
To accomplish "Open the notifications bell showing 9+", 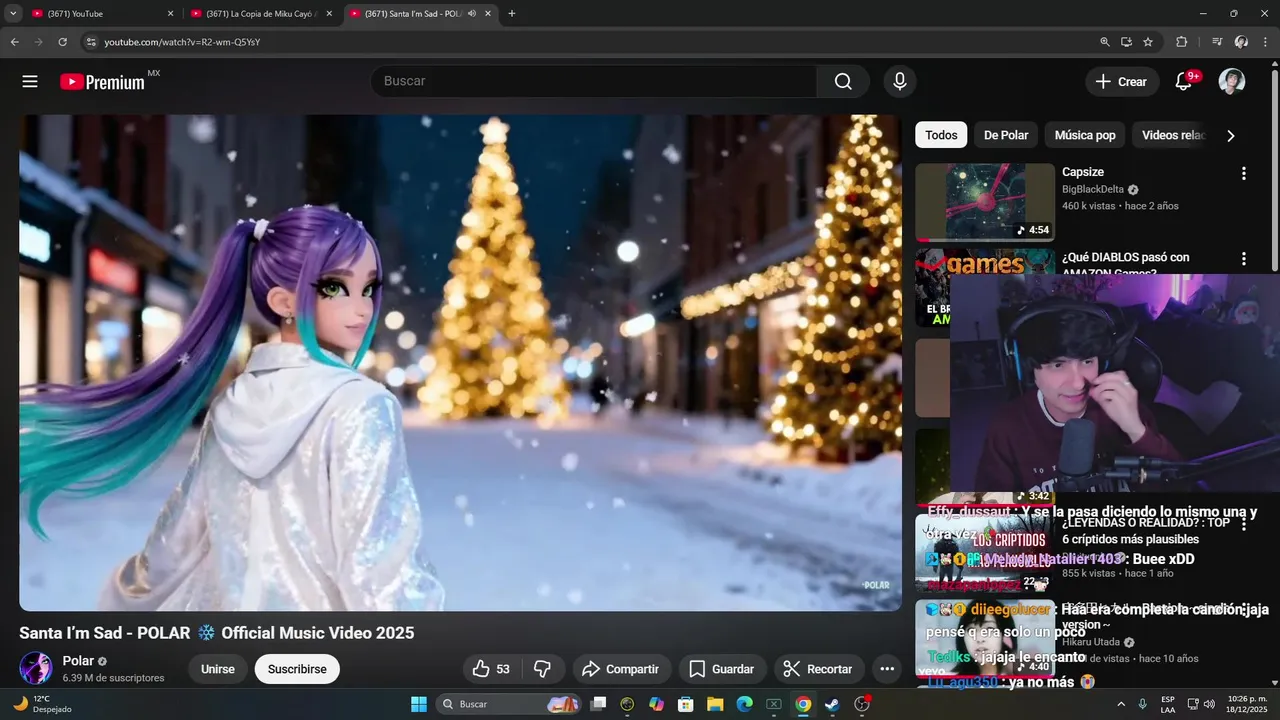I will 1184,82.
